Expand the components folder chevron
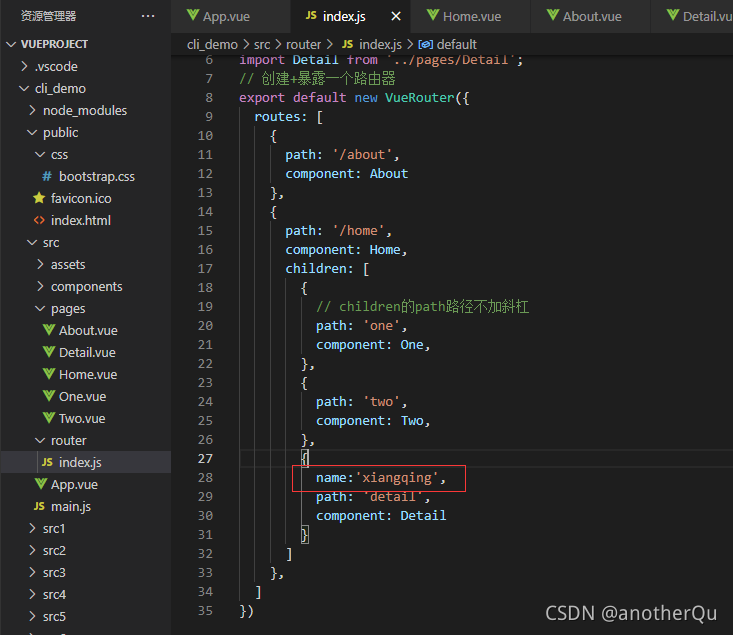 pos(40,286)
